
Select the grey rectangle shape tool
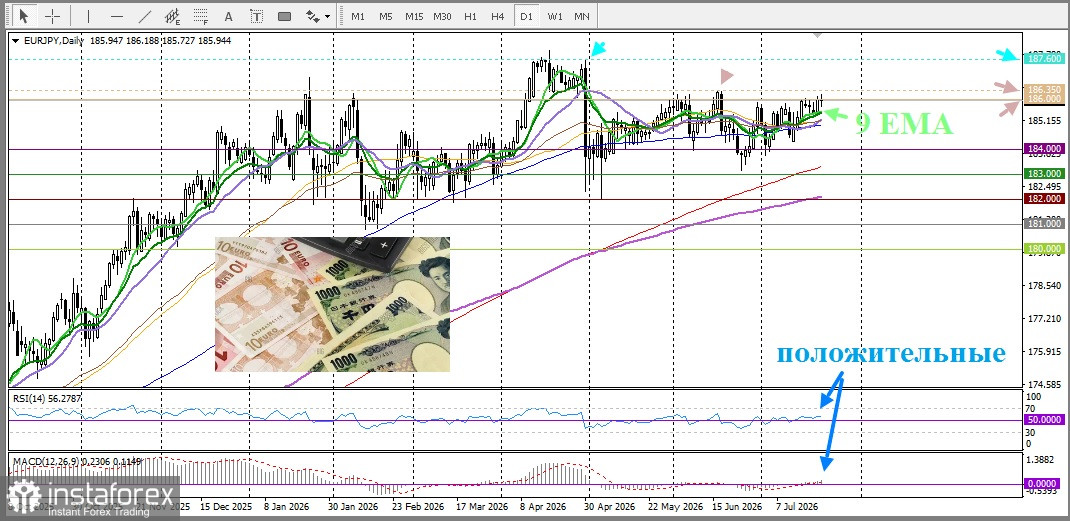[x=285, y=15]
